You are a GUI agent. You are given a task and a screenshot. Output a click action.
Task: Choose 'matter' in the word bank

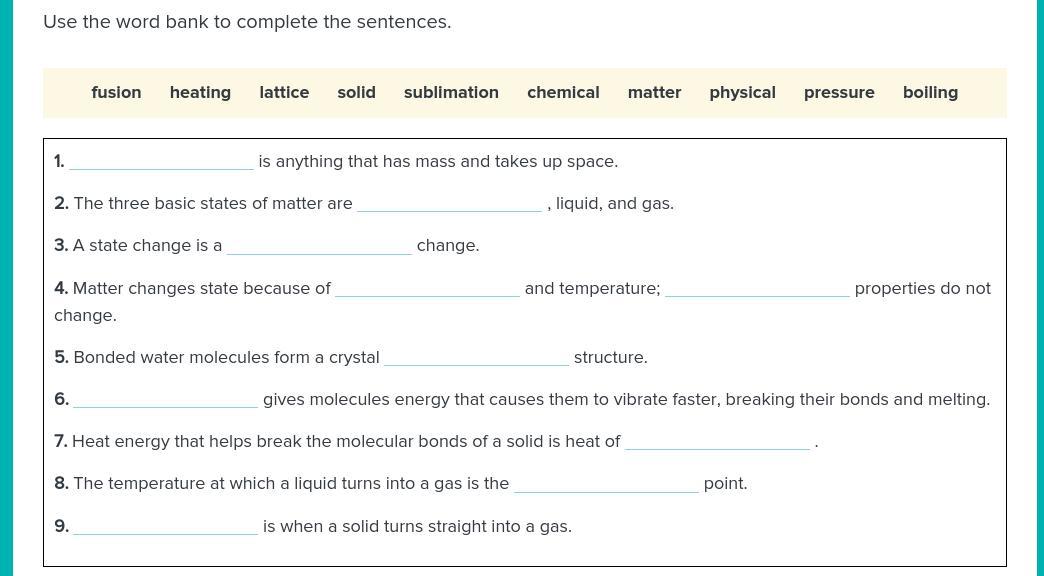654,93
